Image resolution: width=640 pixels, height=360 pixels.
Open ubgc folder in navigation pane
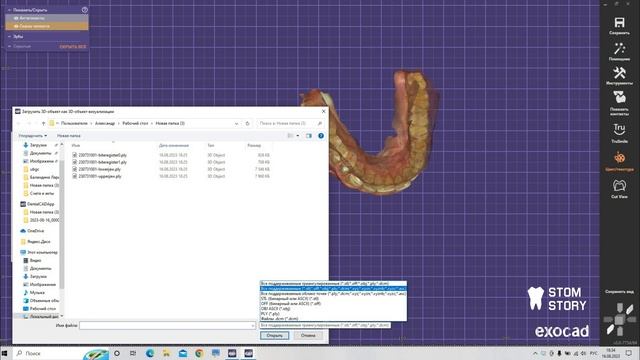coord(34,169)
